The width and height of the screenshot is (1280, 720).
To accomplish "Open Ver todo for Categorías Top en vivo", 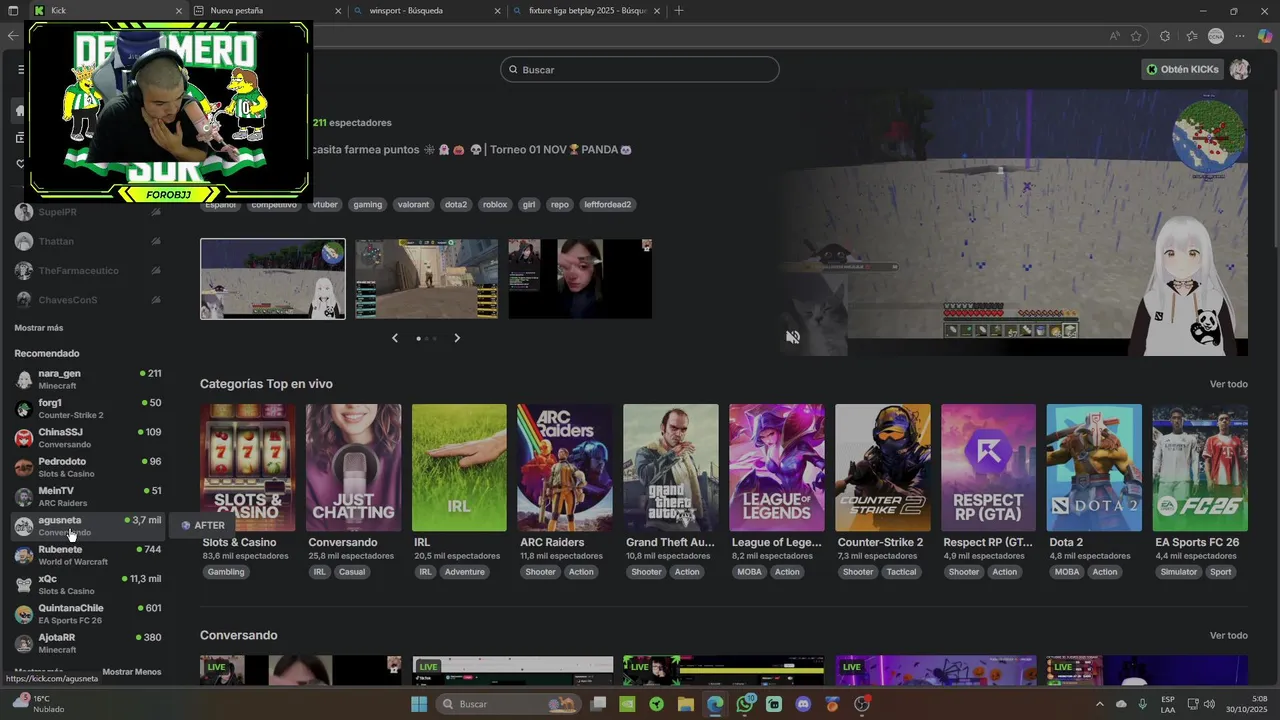I will [x=1229, y=384].
